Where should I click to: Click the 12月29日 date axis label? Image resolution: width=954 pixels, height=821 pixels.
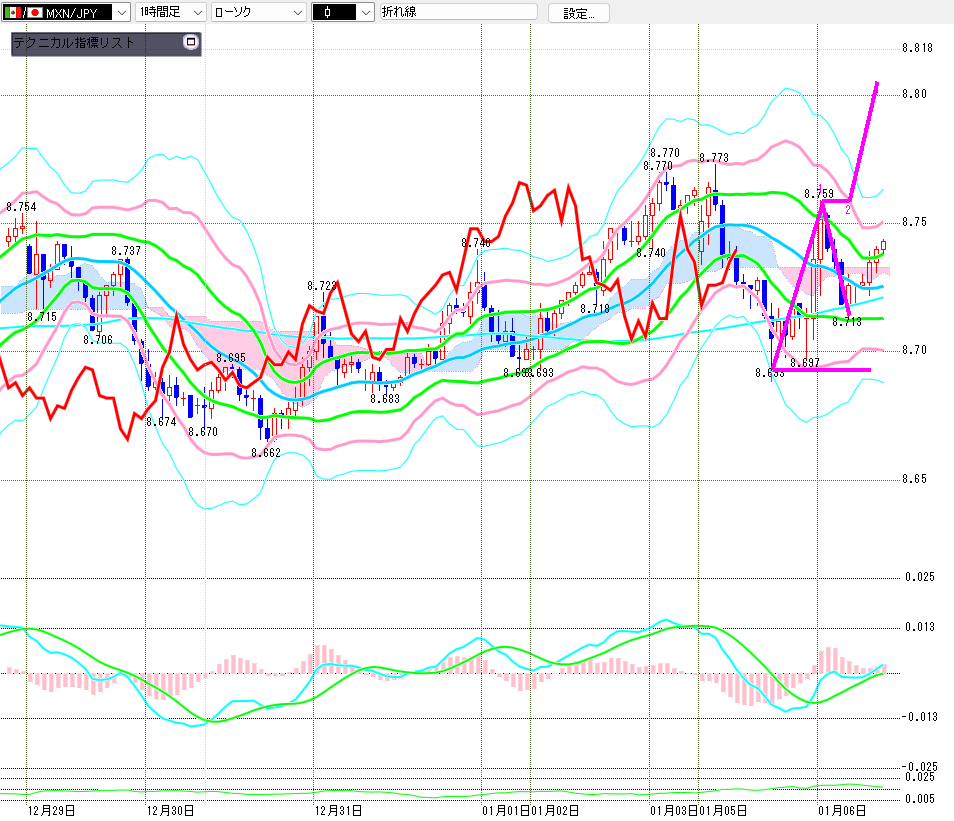pyautogui.click(x=50, y=809)
